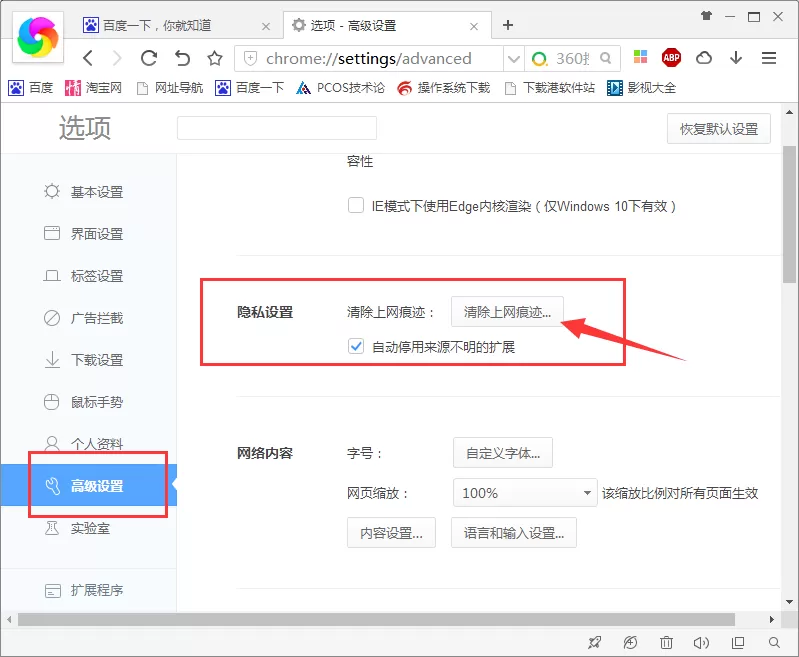Toggle the sound speaker icon in status bar
This screenshot has width=799, height=657.
[701, 643]
